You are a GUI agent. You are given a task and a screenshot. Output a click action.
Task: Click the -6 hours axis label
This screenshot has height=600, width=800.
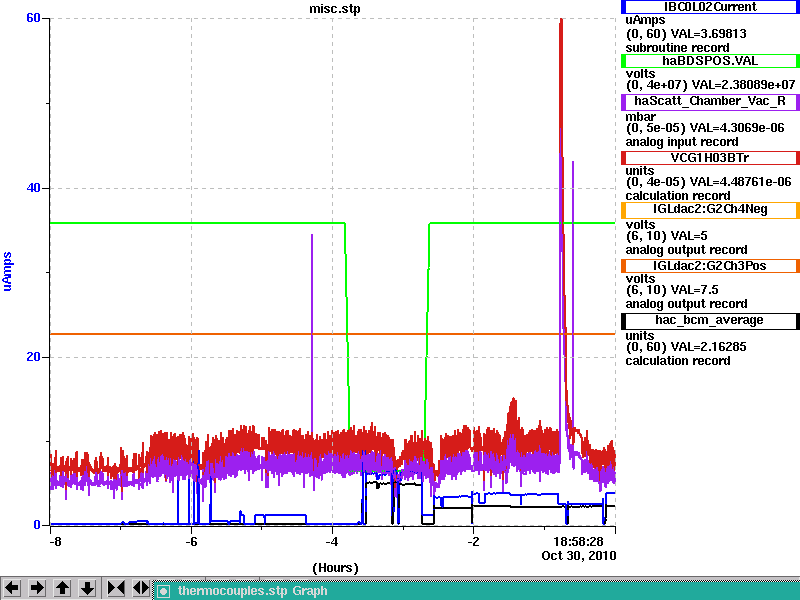click(191, 541)
